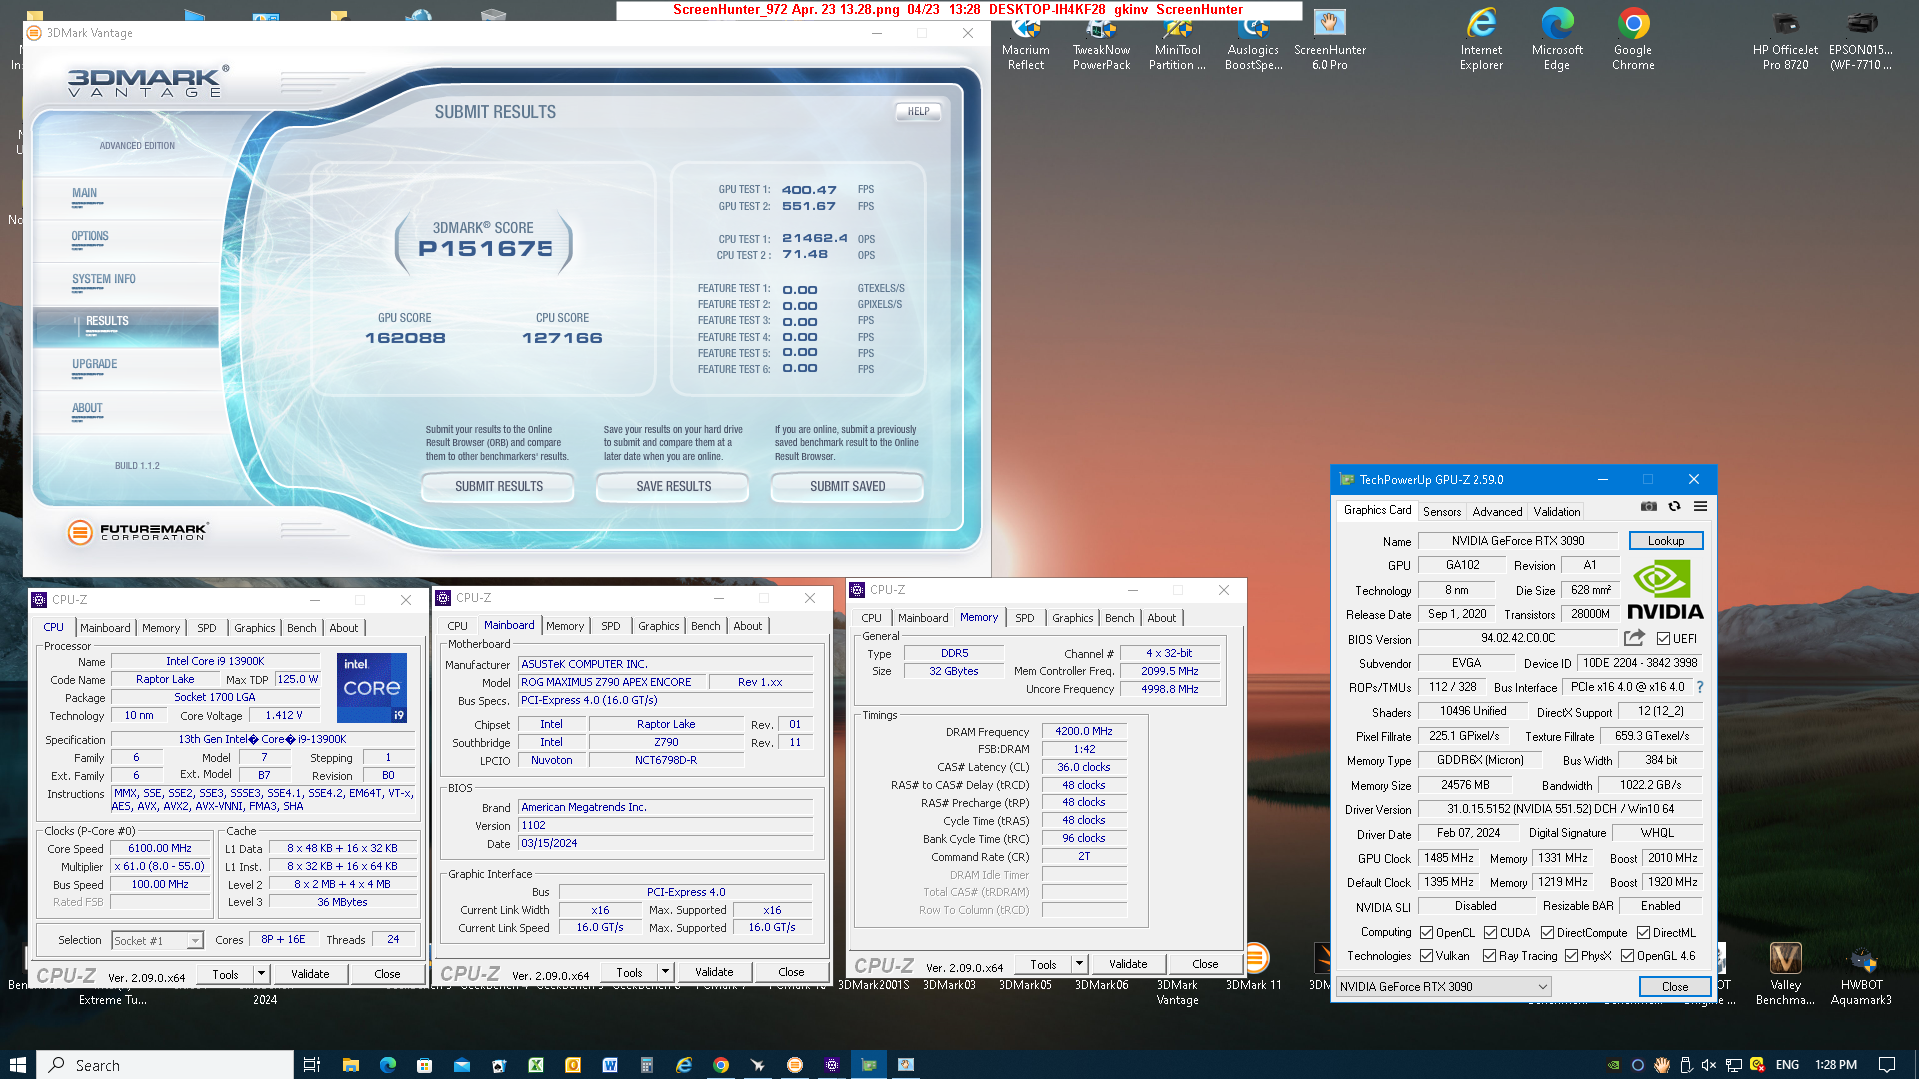The image size is (1919, 1079).
Task: Open File Explorer from the taskbar
Action: pyautogui.click(x=350, y=1065)
